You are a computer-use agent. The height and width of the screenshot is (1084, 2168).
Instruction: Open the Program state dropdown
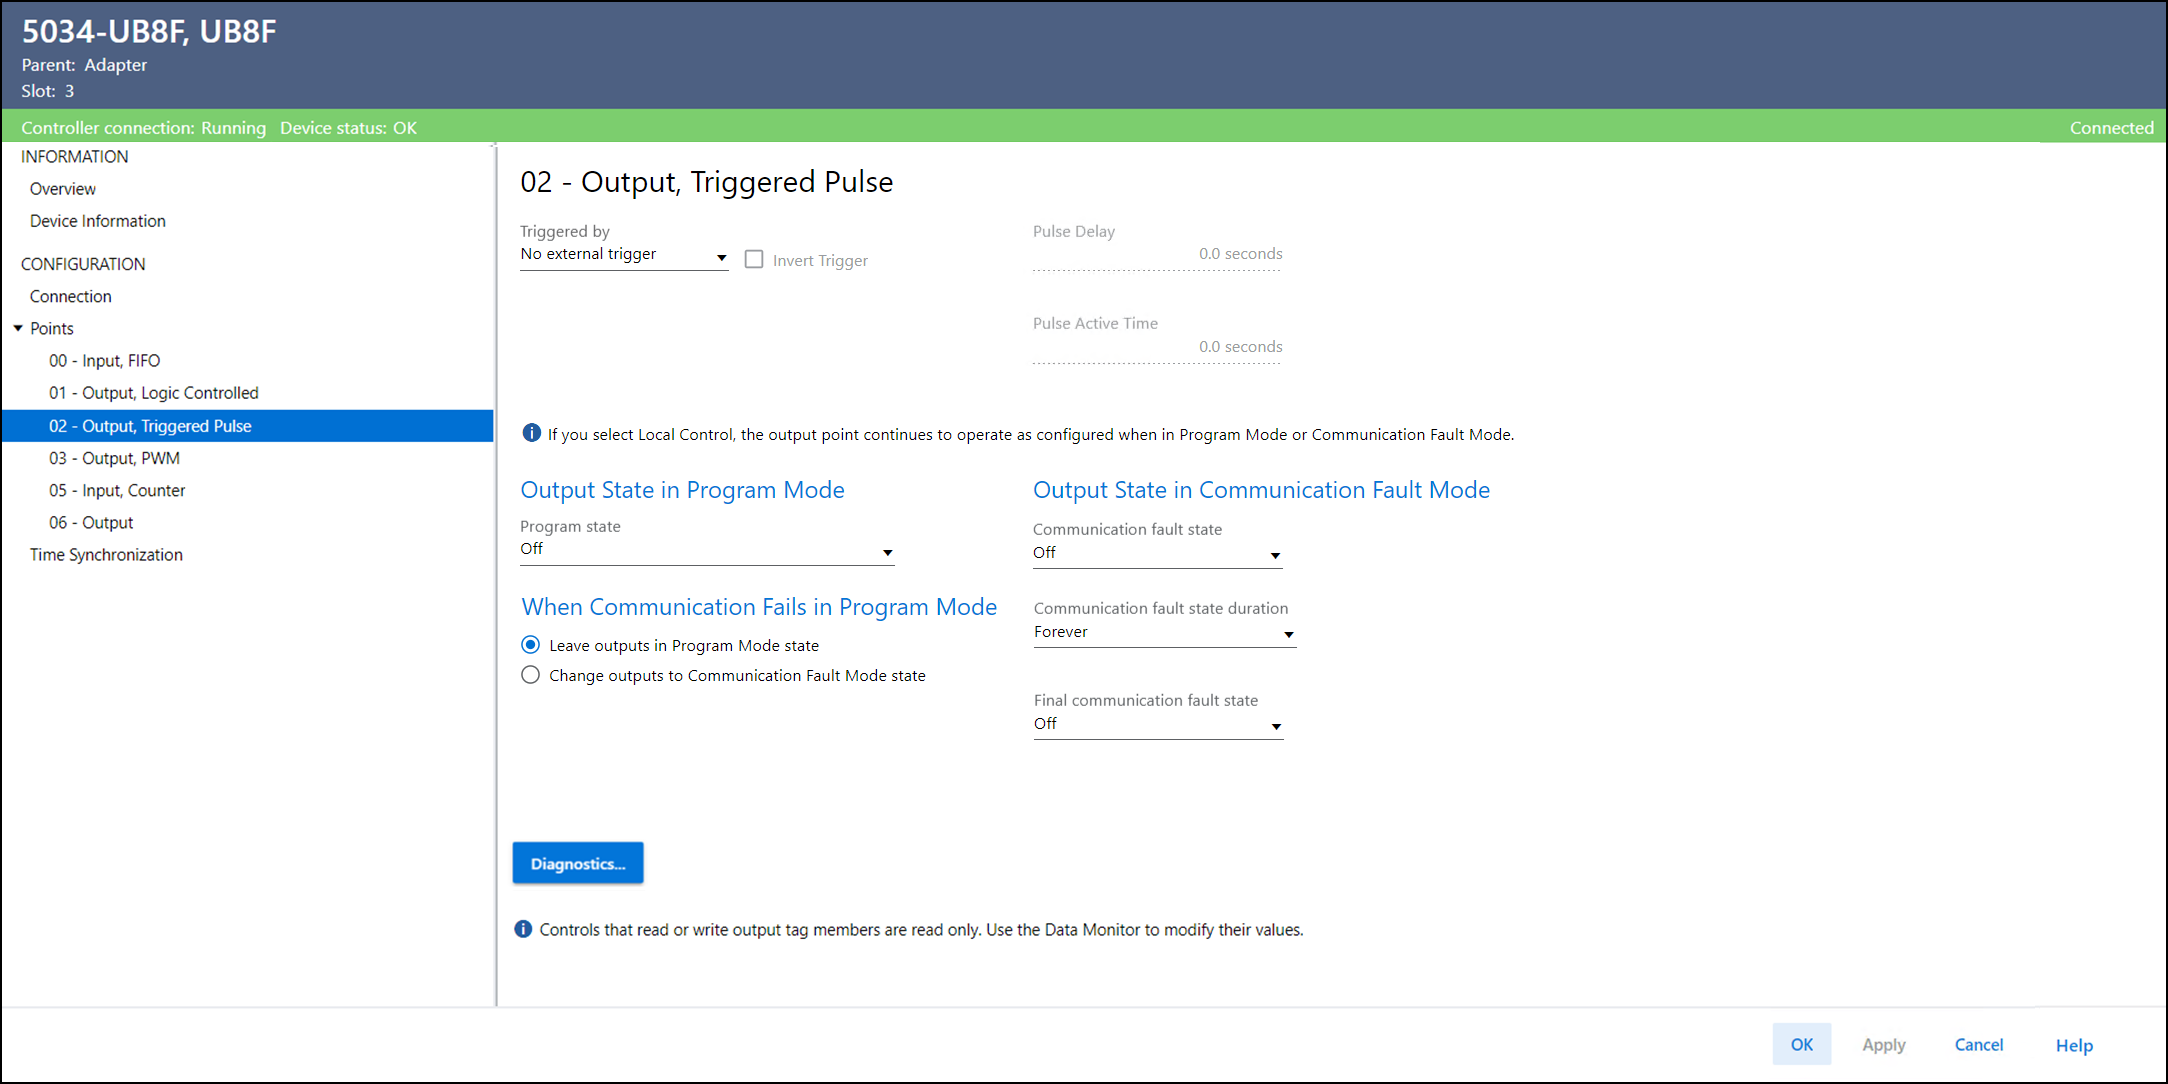point(706,551)
